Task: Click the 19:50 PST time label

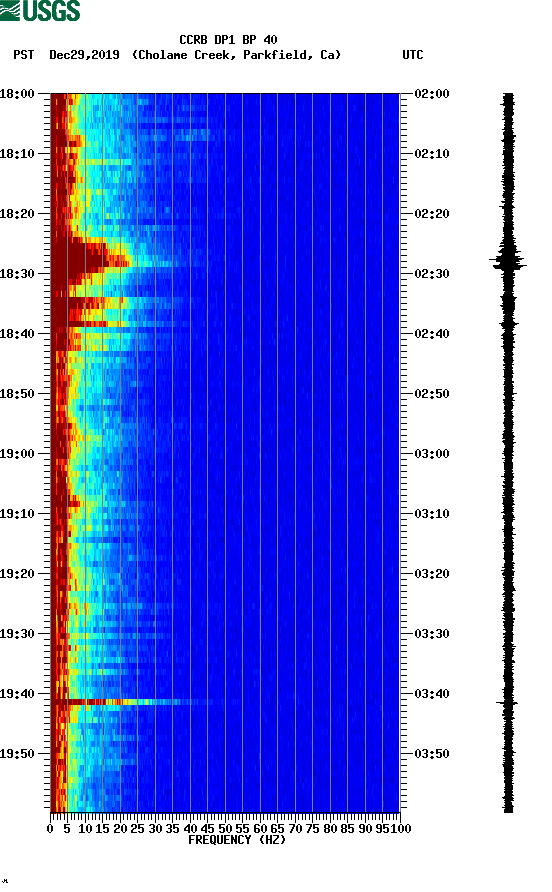Action: tap(17, 754)
